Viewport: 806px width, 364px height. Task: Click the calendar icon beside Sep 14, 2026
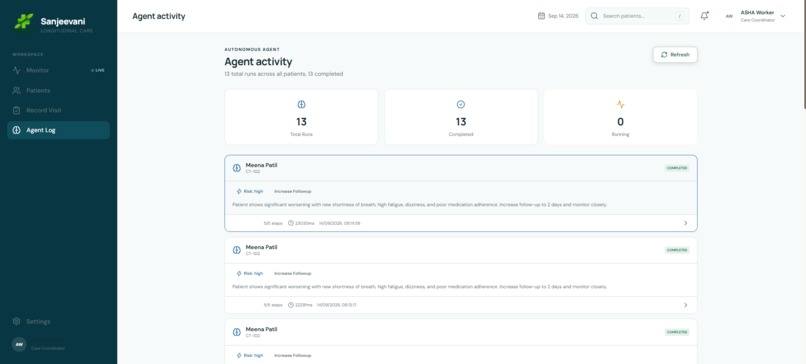tap(541, 16)
